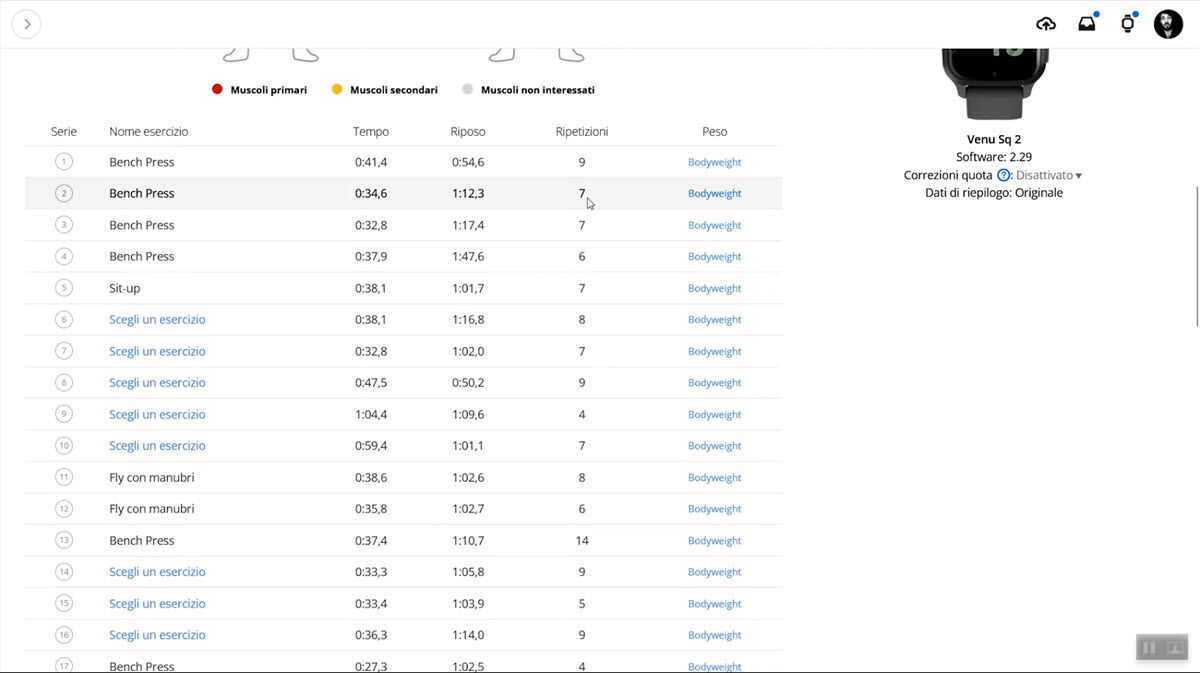
Task: Choose exercise for series 6
Action: (x=157, y=320)
